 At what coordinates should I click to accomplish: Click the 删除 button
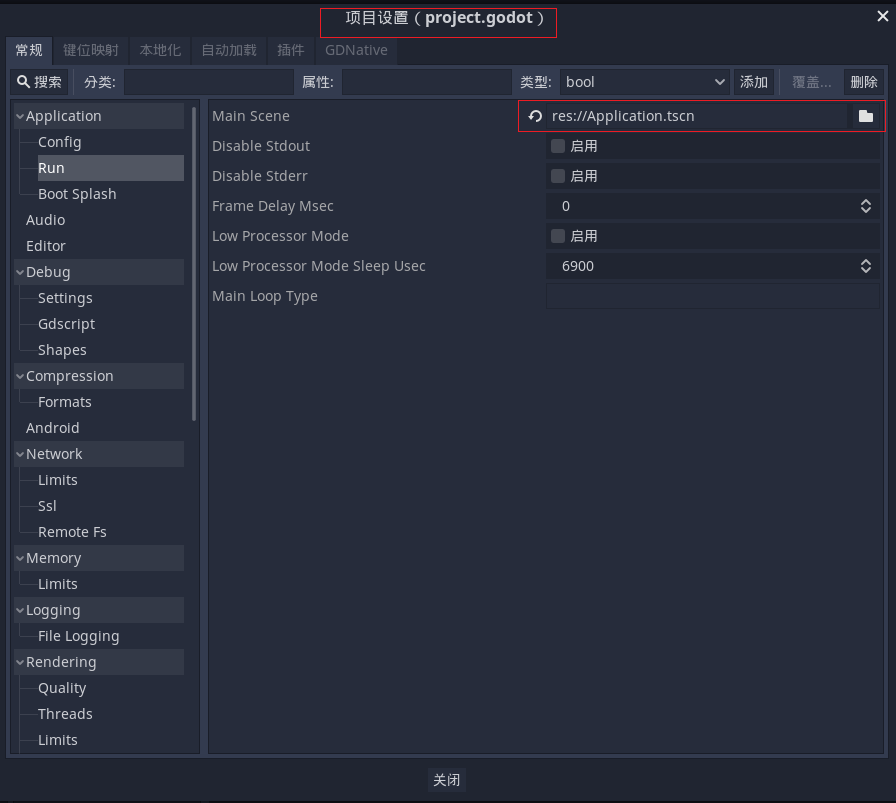point(863,82)
